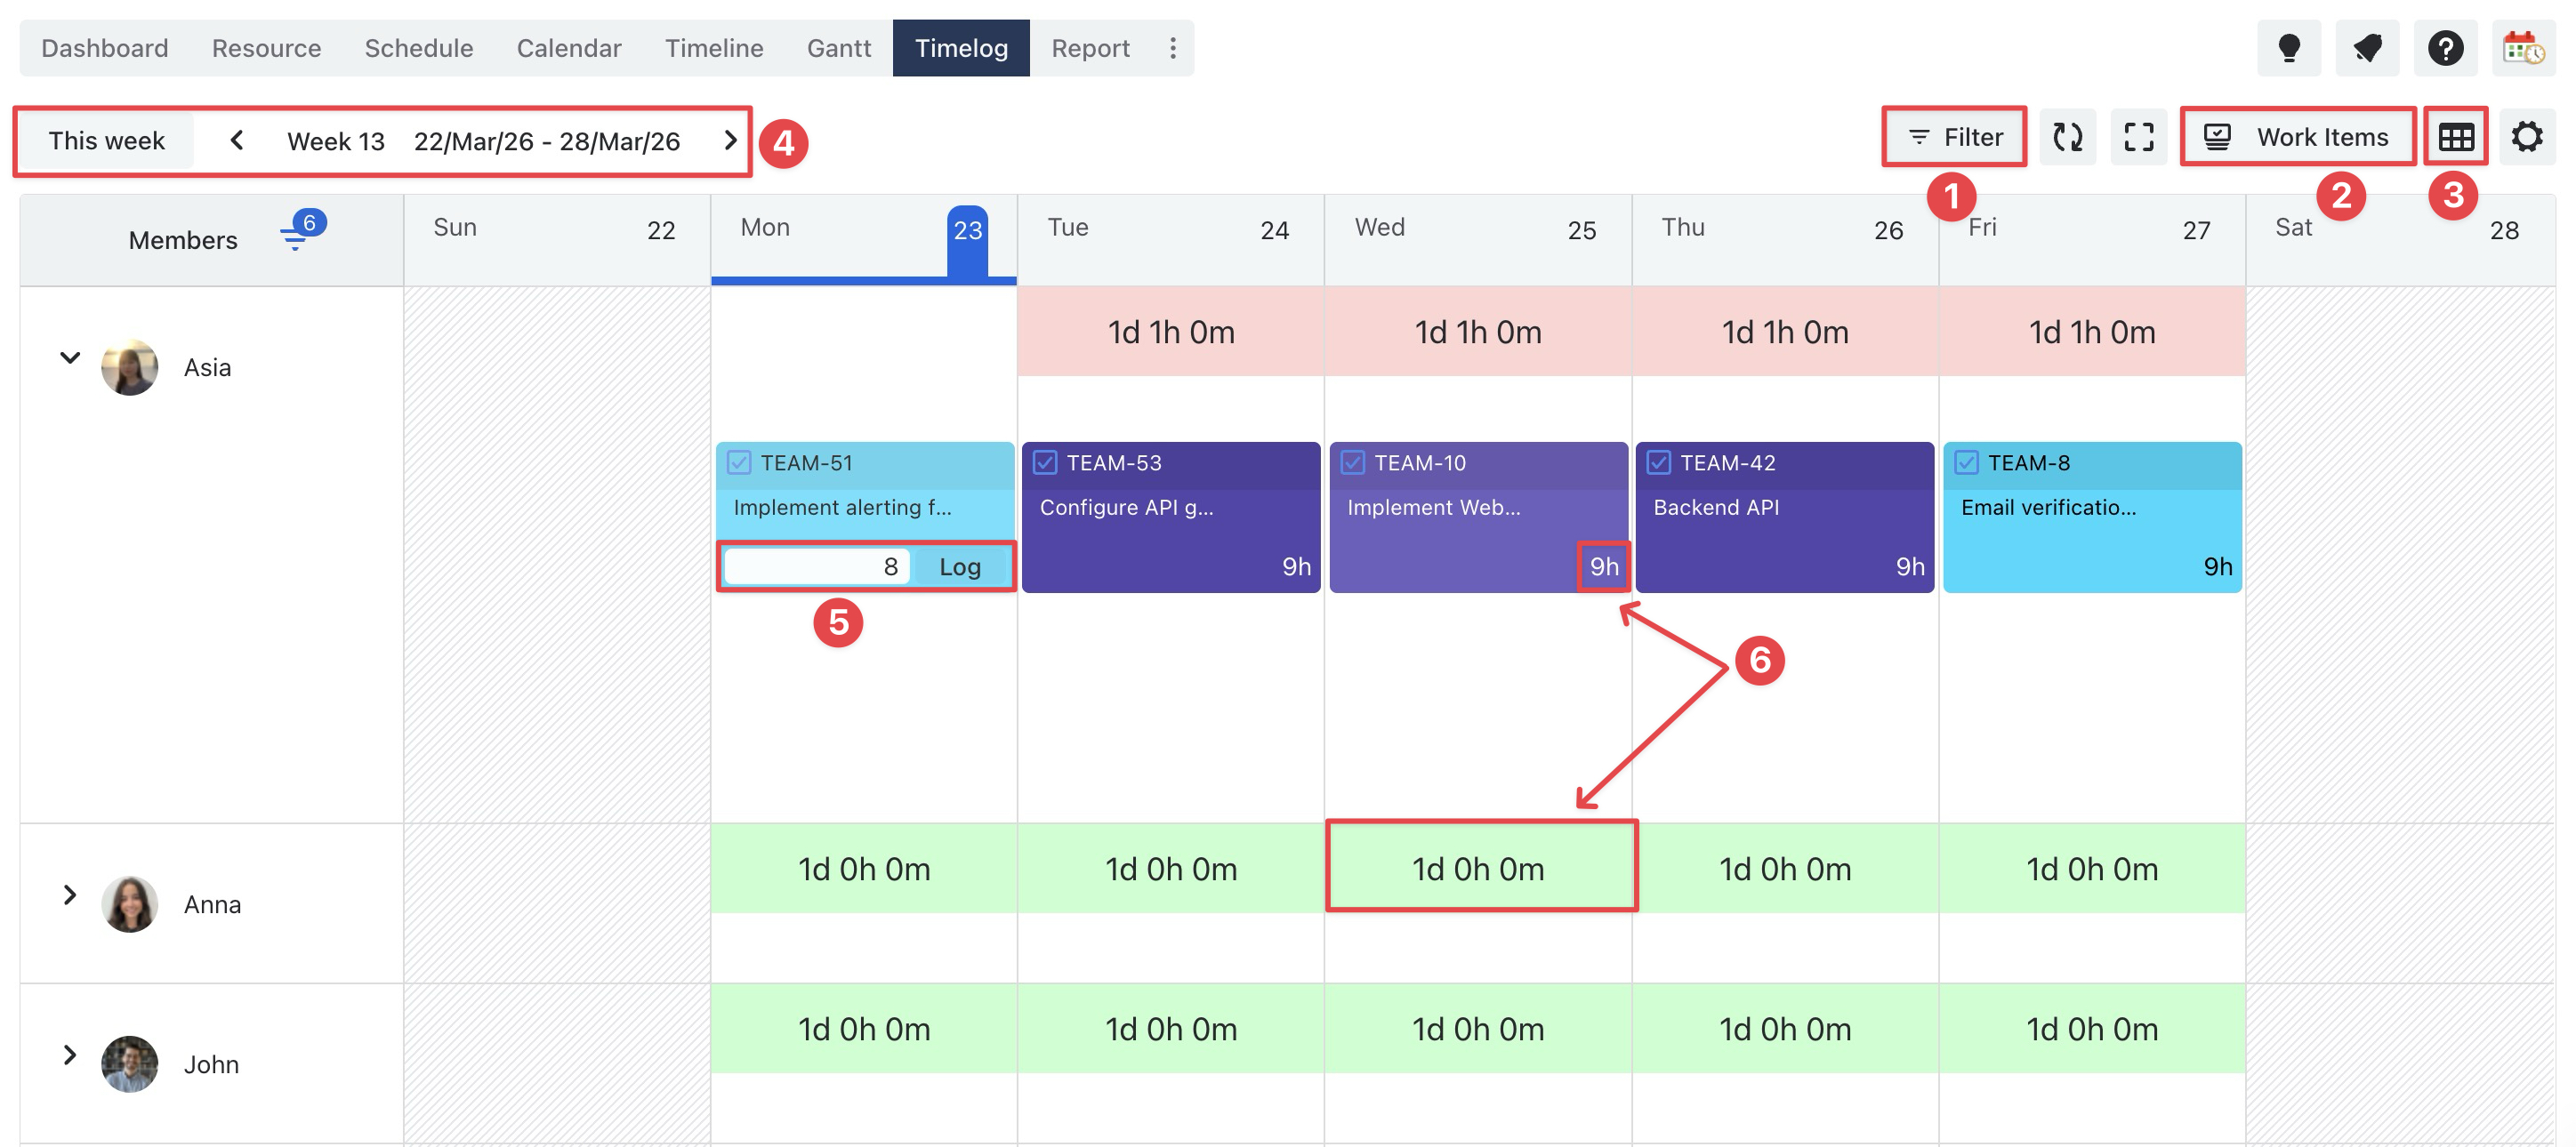The height and width of the screenshot is (1147, 2576).
Task: Open the announcements megaphone icon
Action: tap(2366, 48)
